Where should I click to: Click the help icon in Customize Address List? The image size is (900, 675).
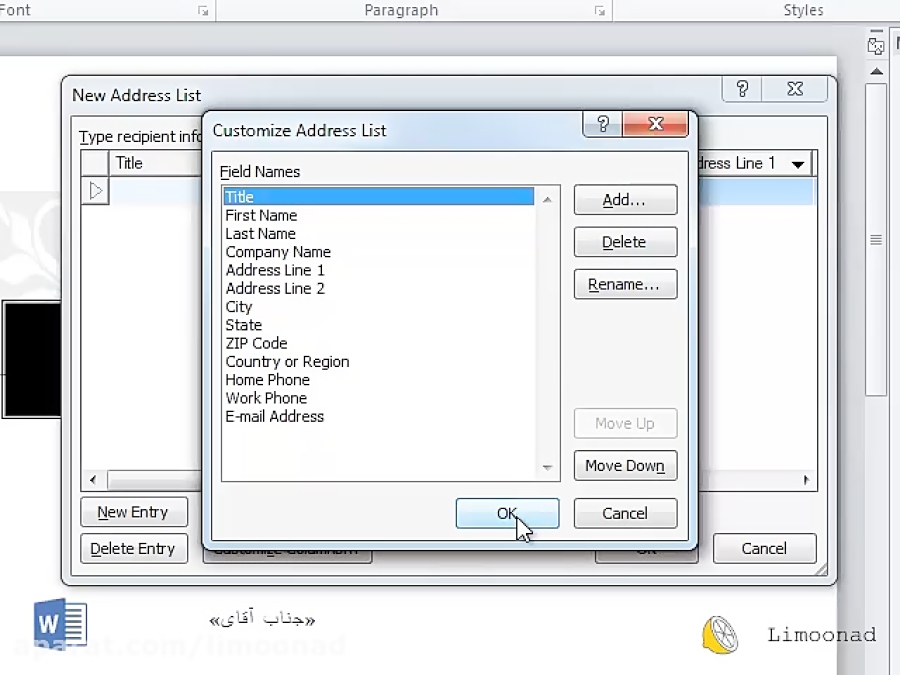pyautogui.click(x=602, y=124)
